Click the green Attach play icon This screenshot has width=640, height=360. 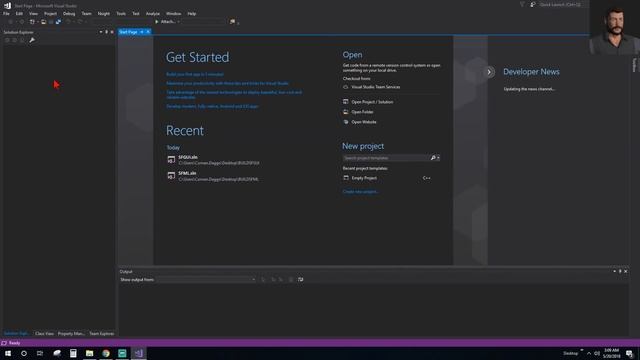pos(157,22)
